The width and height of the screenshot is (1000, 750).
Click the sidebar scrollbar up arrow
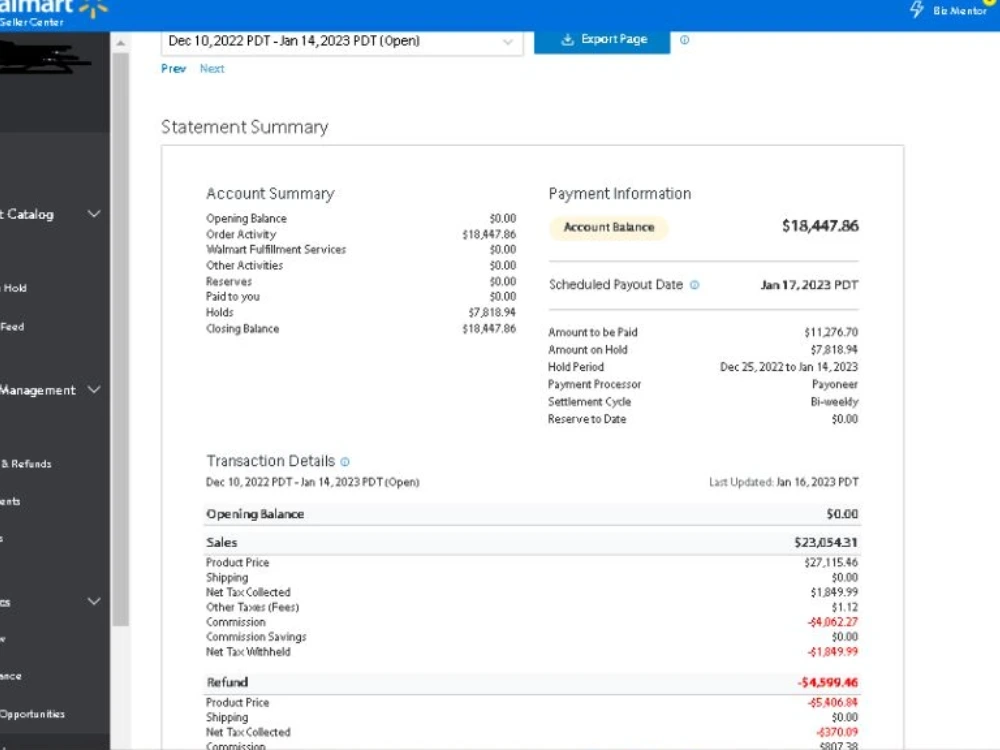click(121, 43)
